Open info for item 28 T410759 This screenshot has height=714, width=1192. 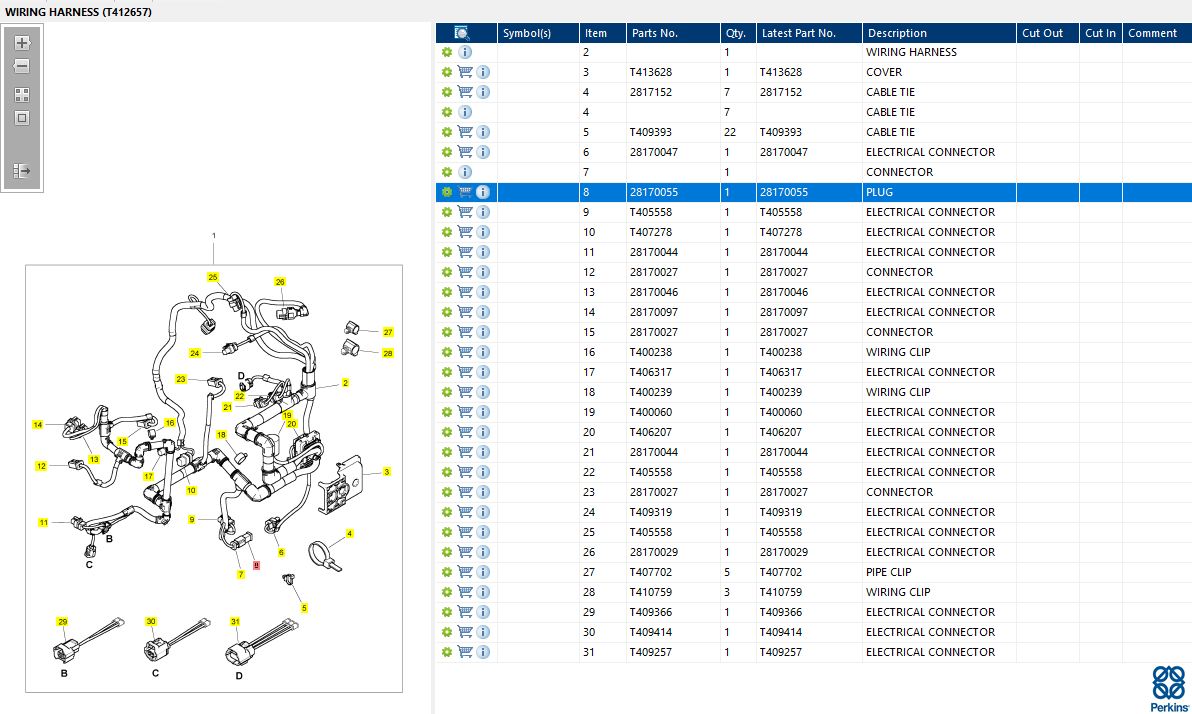(483, 592)
